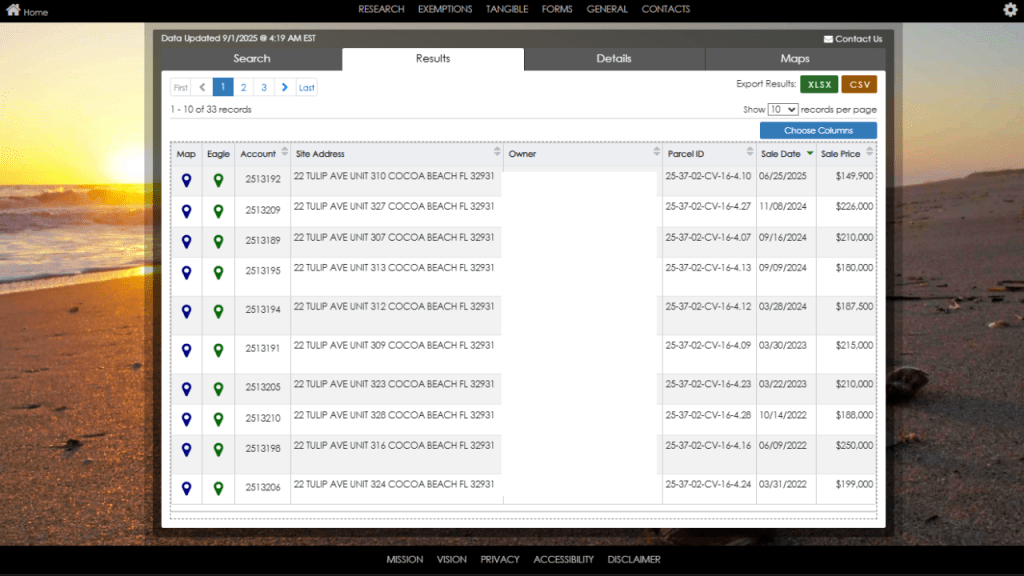This screenshot has width=1024, height=576.
Task: View map location for account 2513189
Action: tap(187, 241)
